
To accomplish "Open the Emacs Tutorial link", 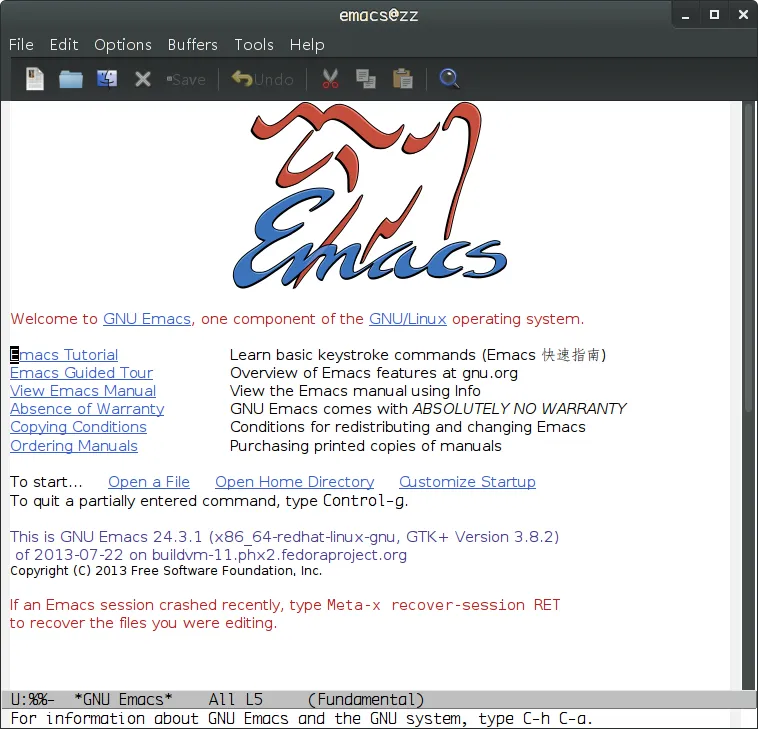I will [64, 355].
